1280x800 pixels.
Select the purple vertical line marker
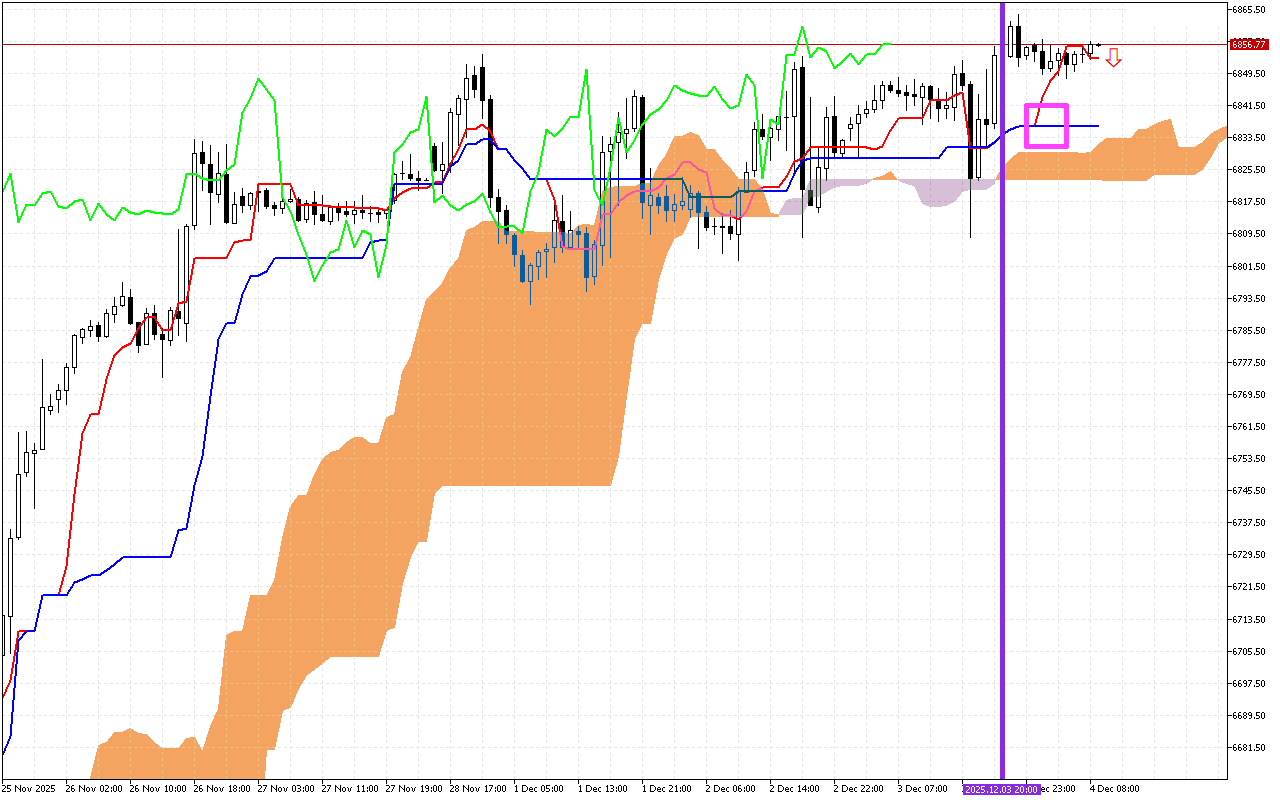[x=1002, y=400]
